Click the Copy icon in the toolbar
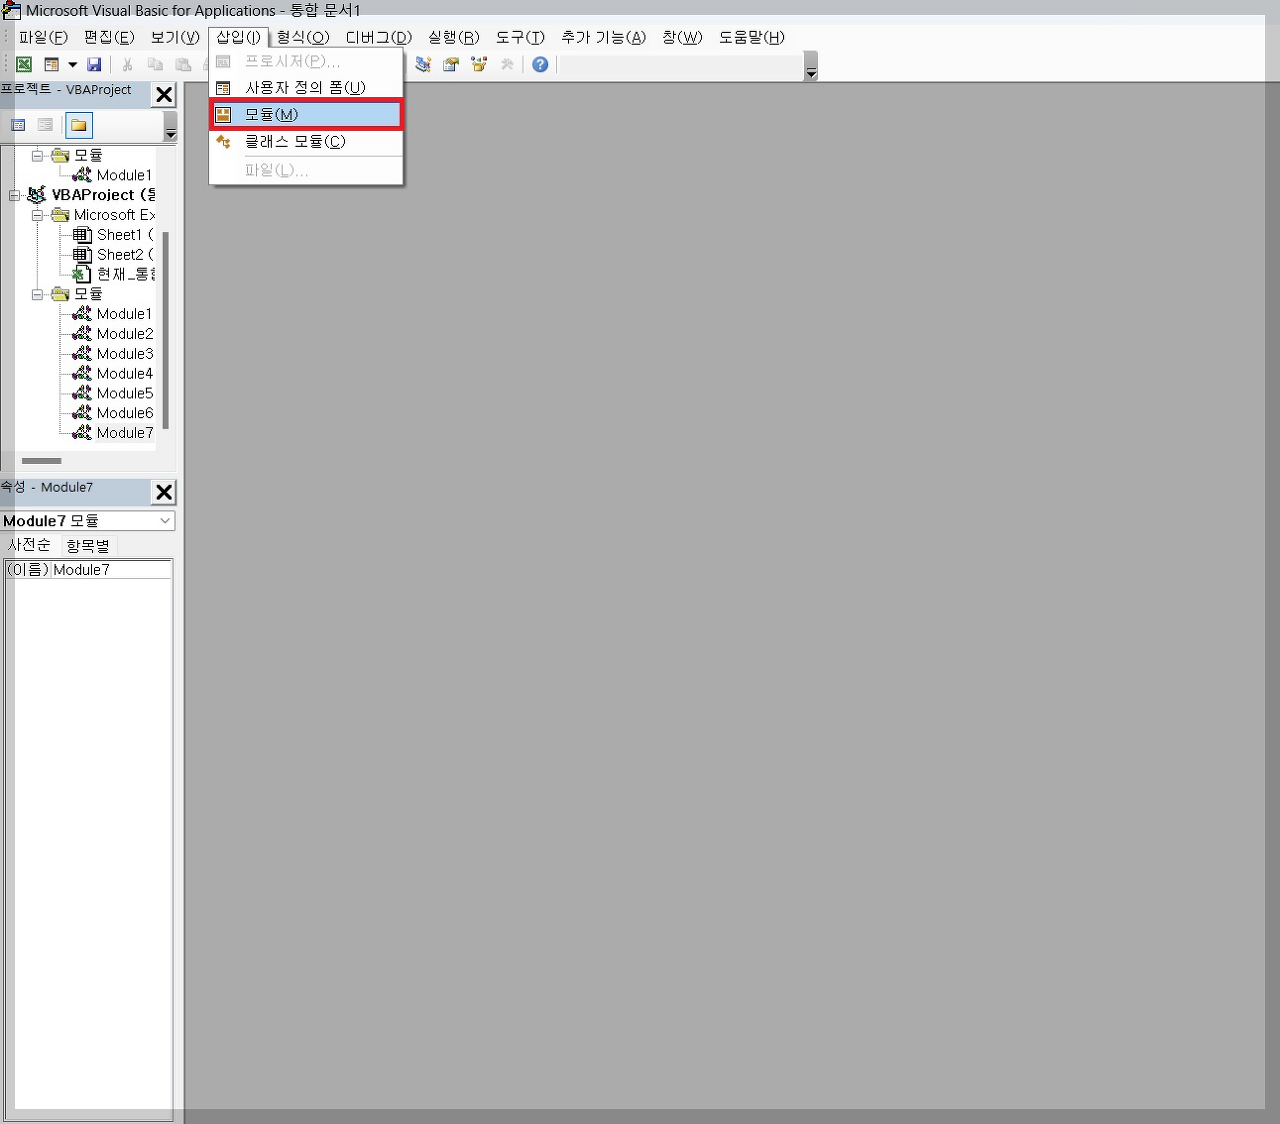1280x1124 pixels. (x=155, y=64)
